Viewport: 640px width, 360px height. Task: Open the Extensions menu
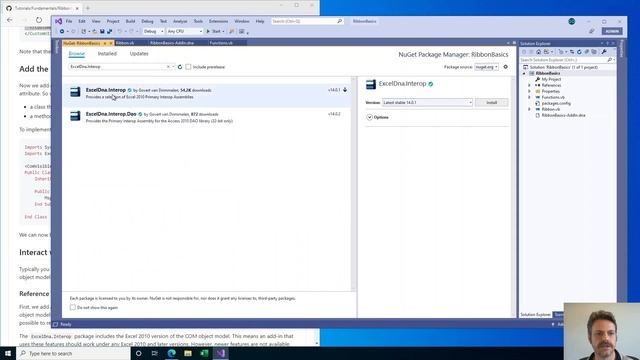click(x=218, y=21)
